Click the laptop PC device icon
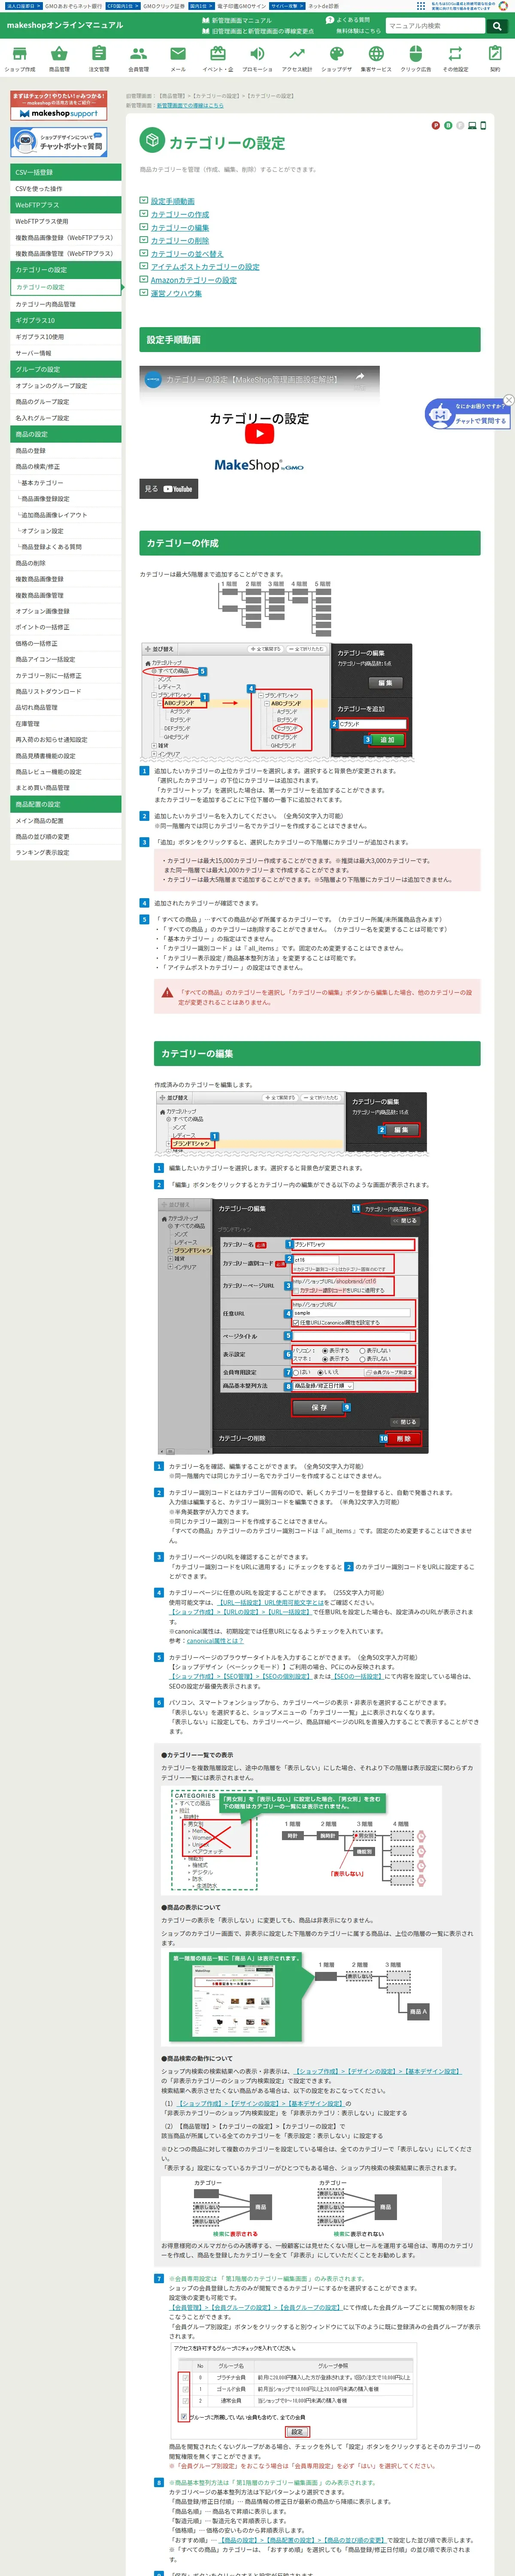The width and height of the screenshot is (515, 2576). 473,125
